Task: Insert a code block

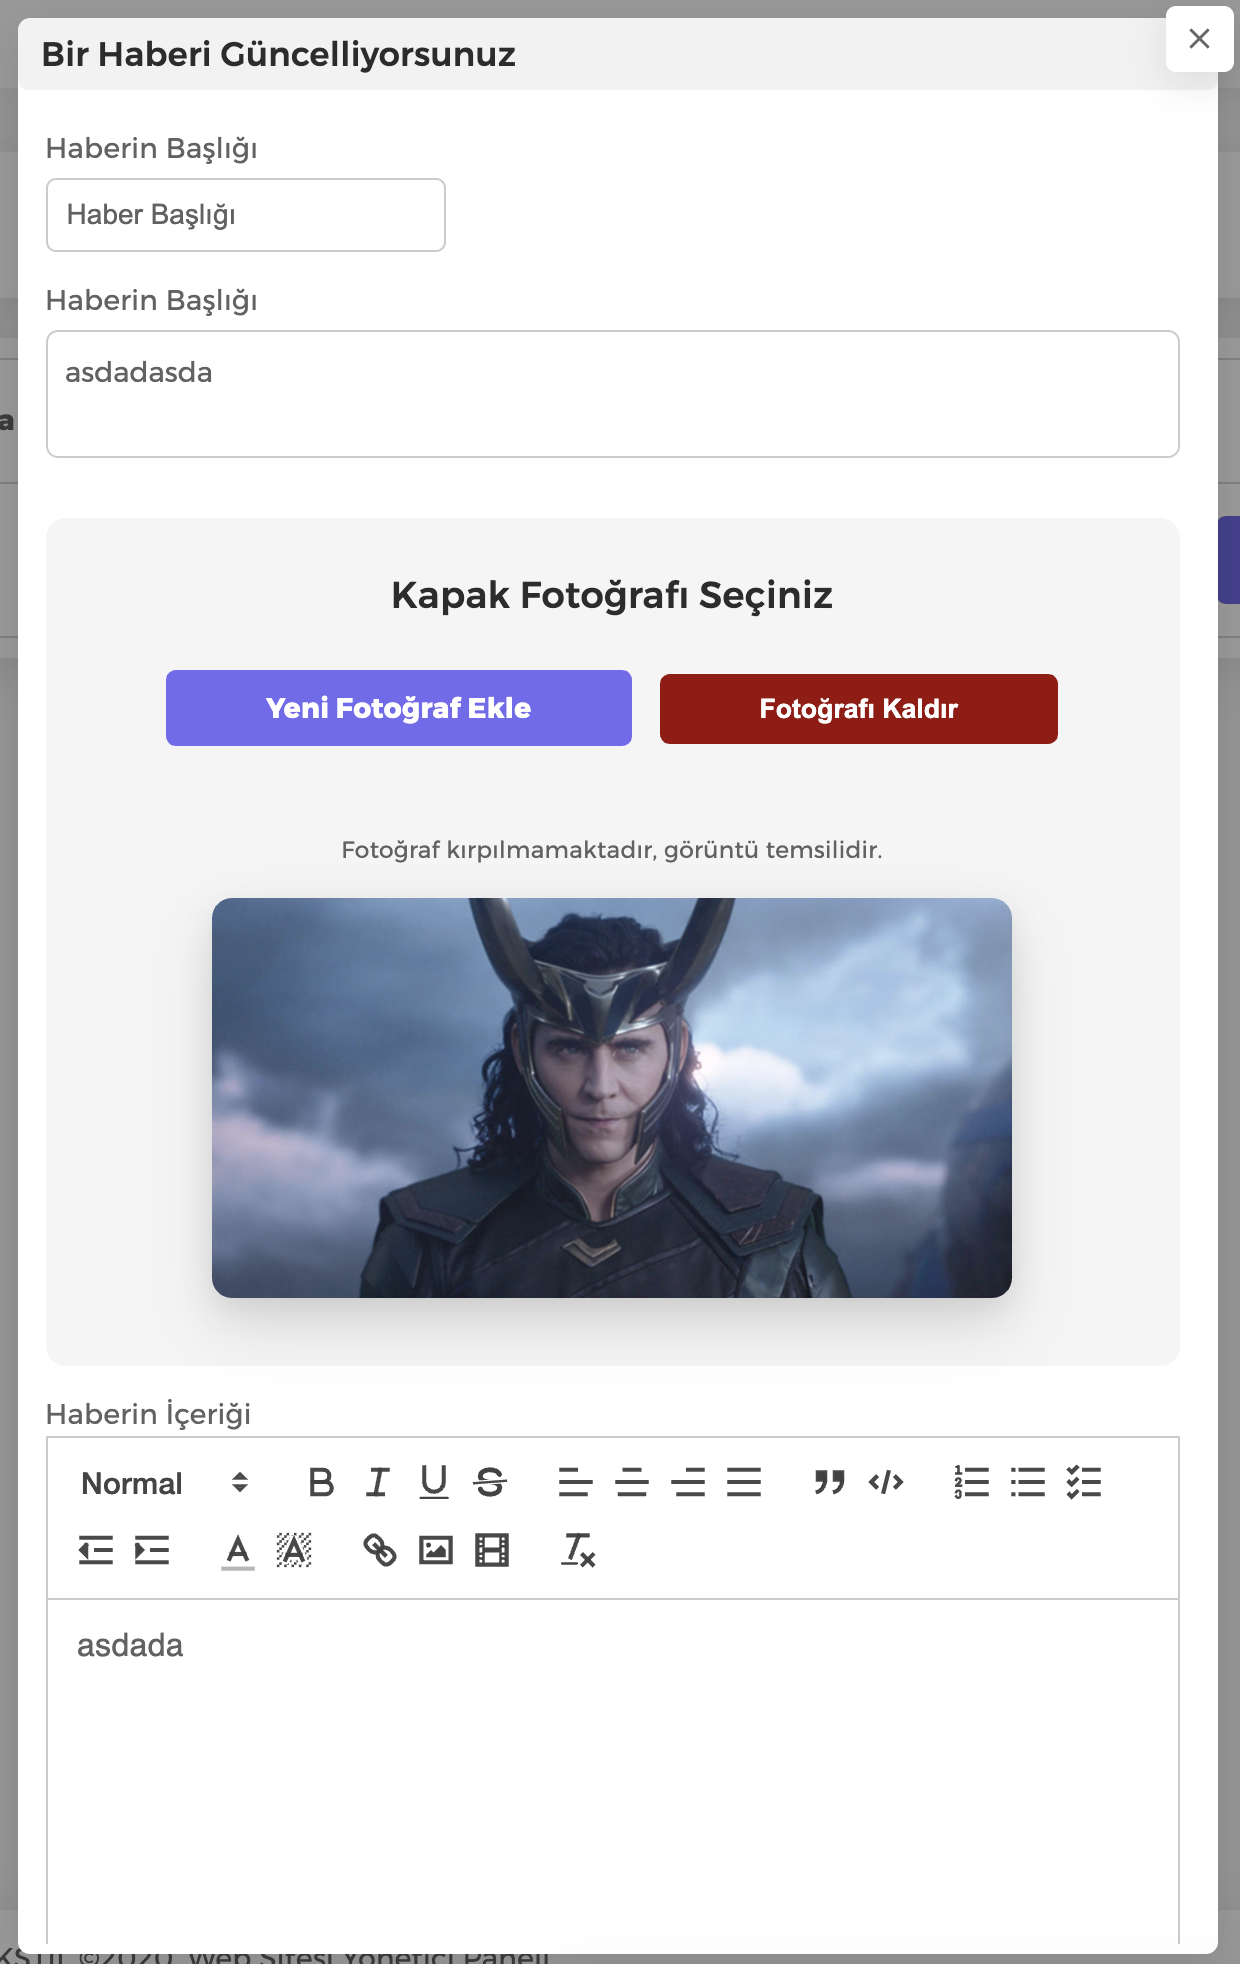Action: coord(886,1482)
